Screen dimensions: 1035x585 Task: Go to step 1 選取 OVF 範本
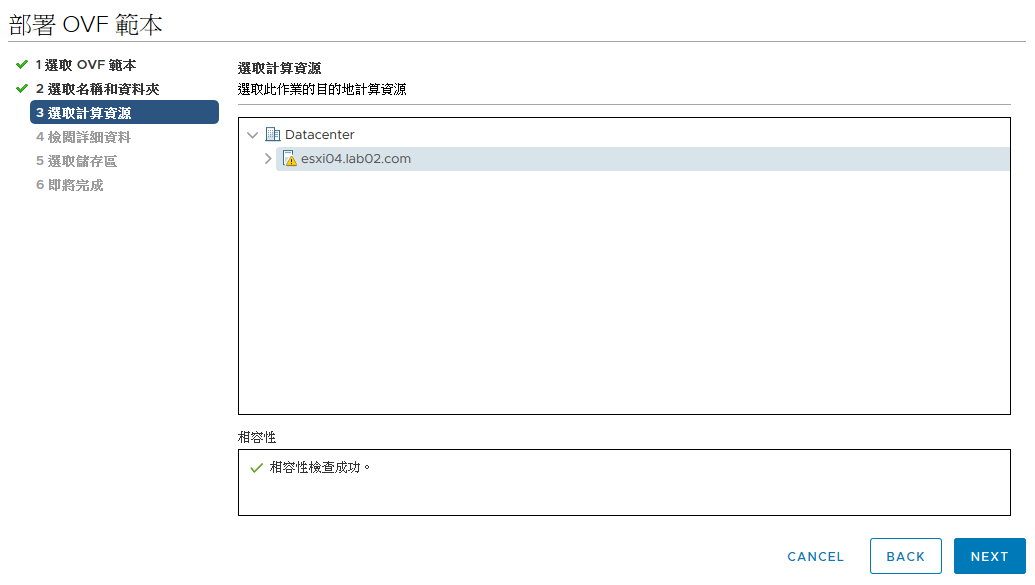point(86,65)
